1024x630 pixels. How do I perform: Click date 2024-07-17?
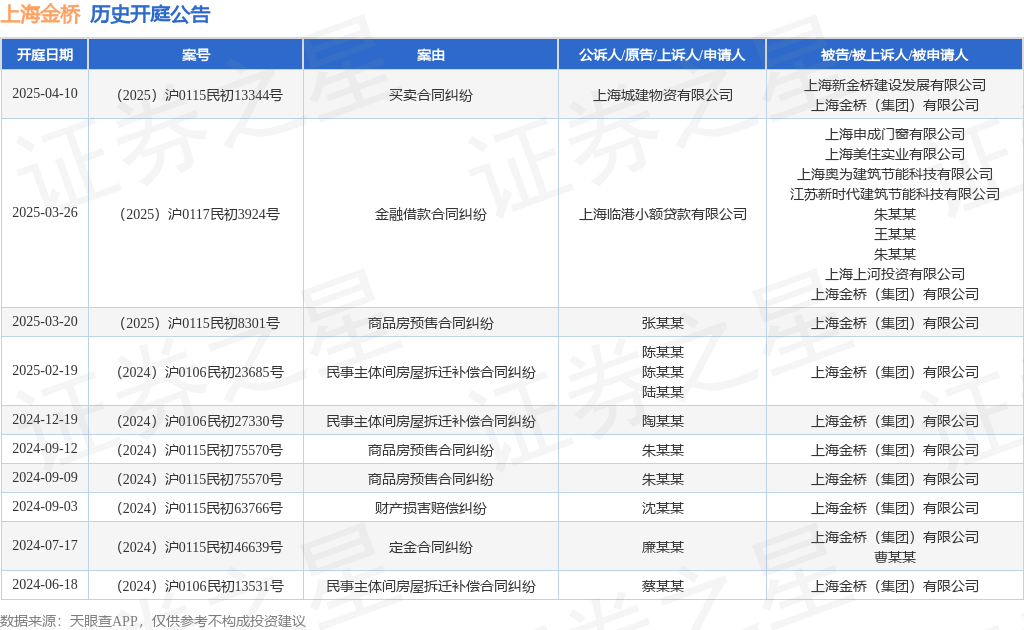(x=44, y=546)
